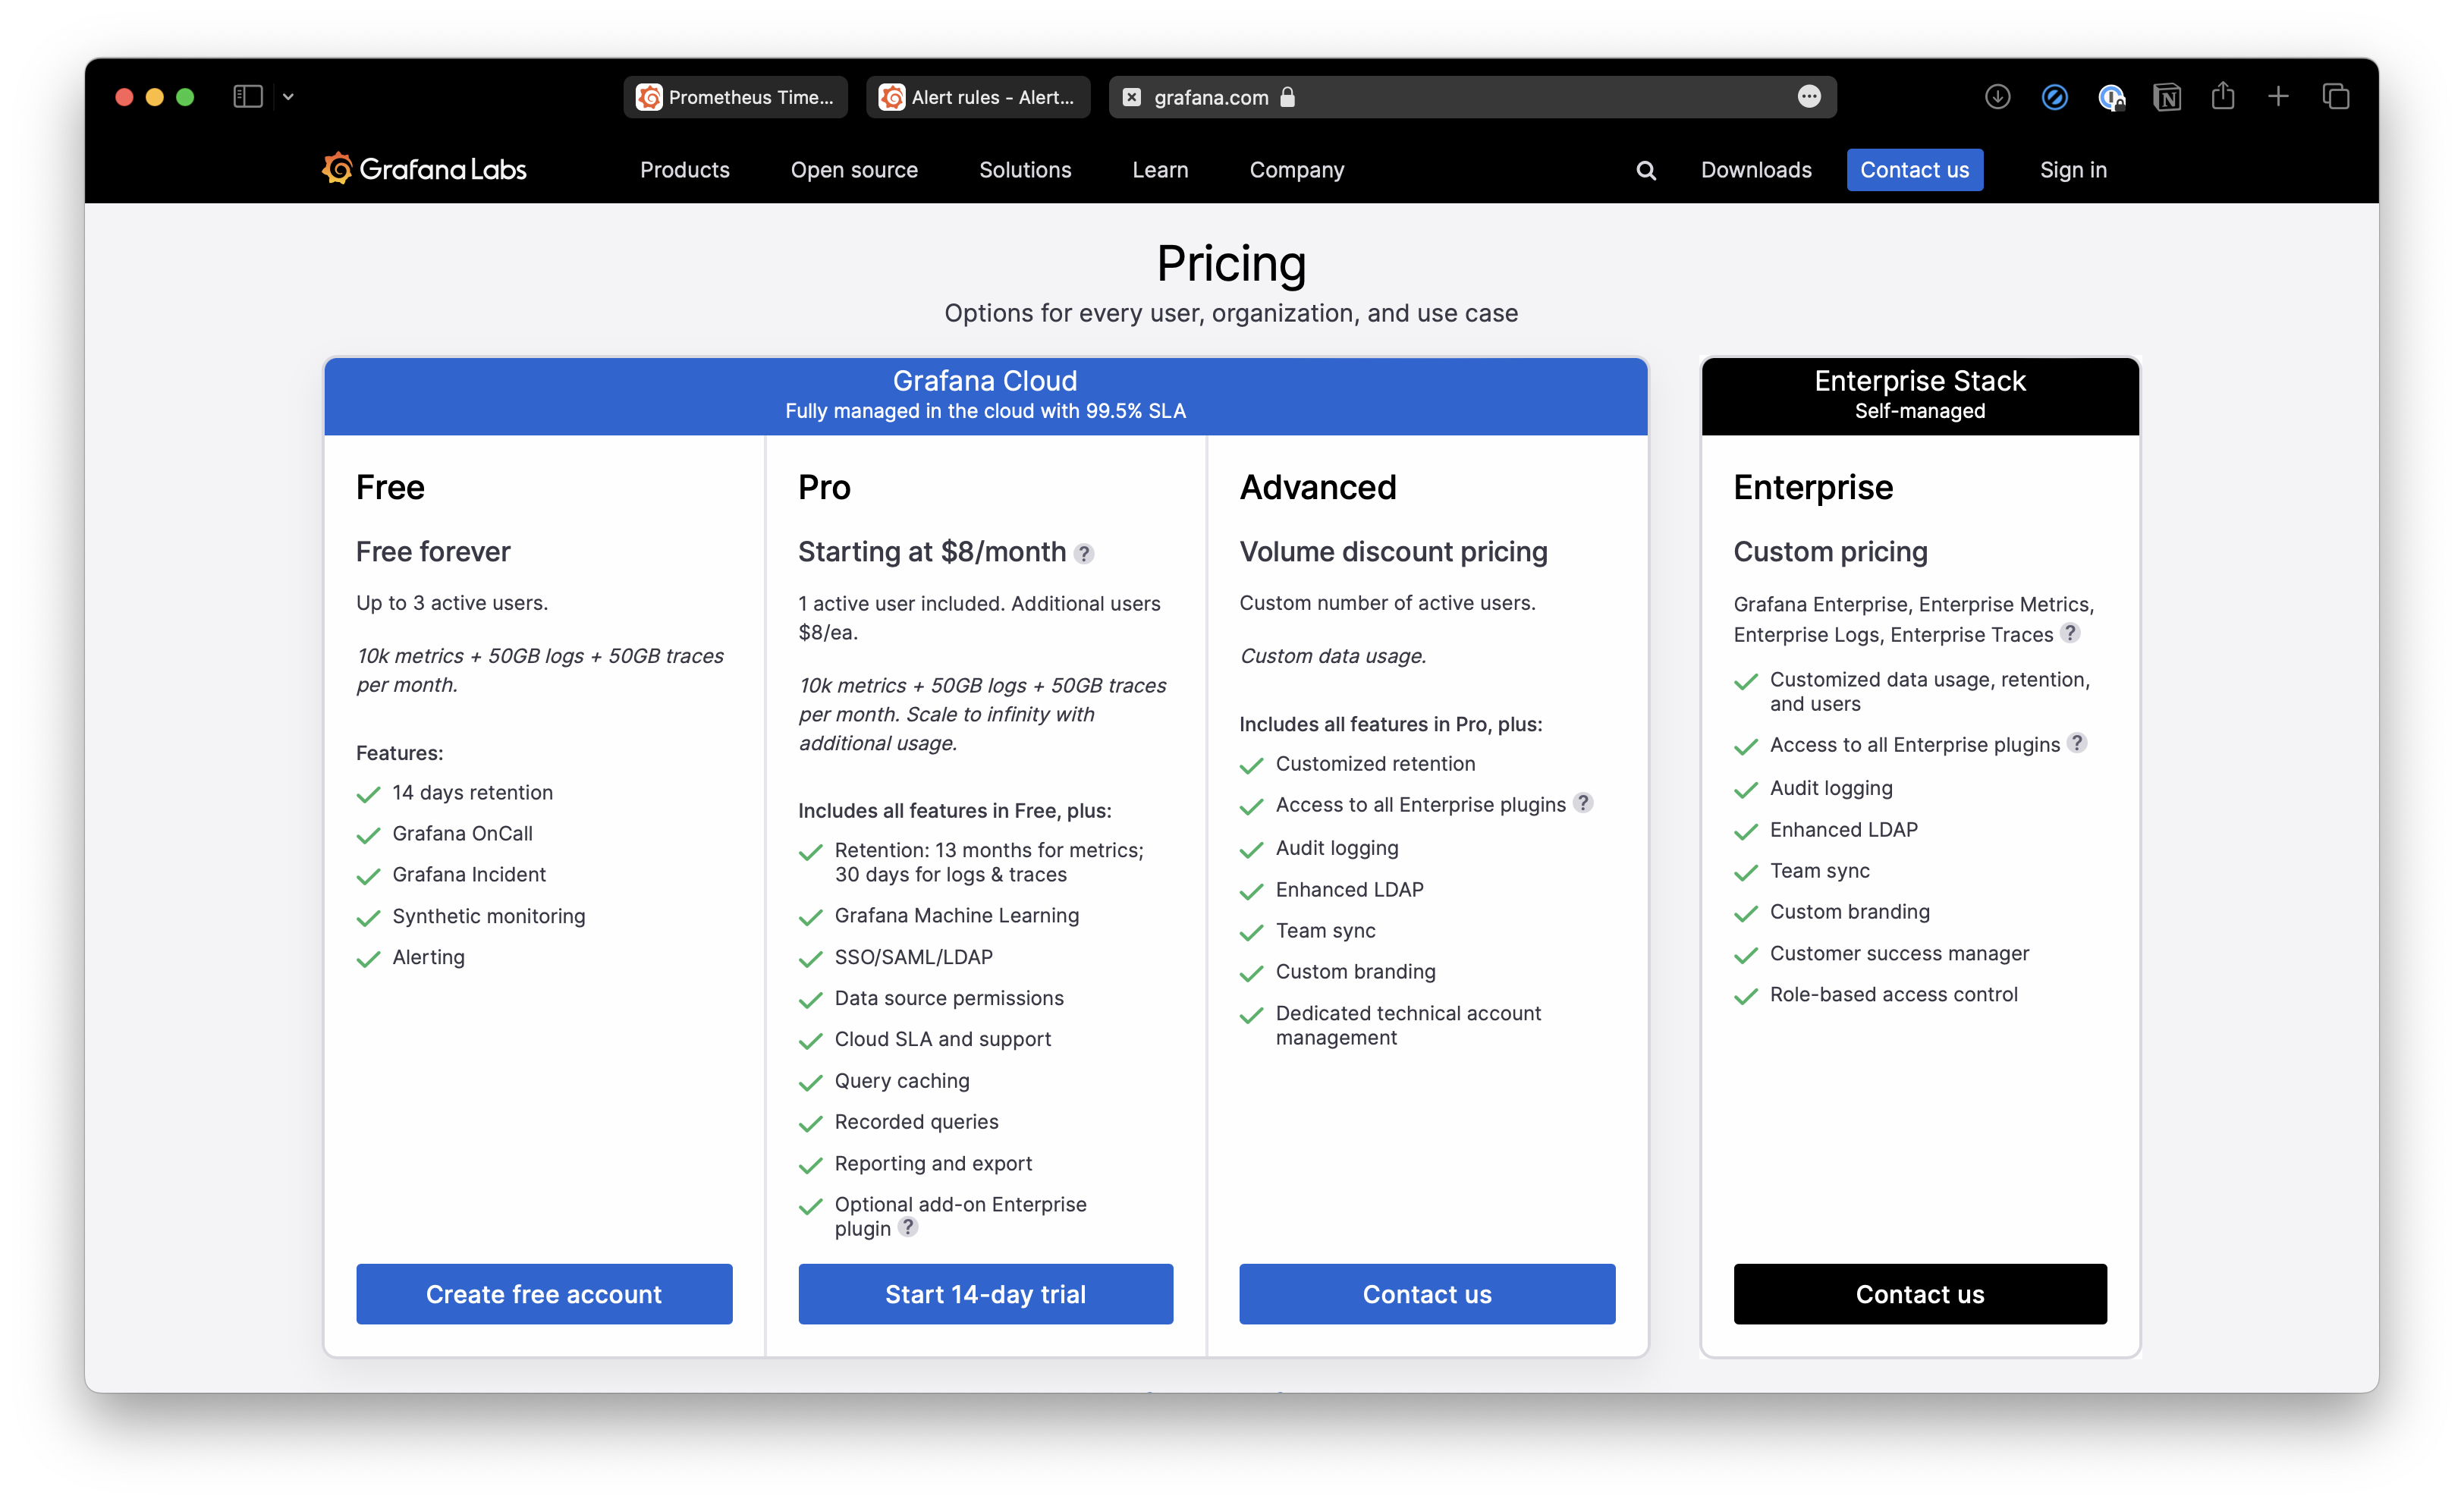Open Safari downloads icon in toolbar
2464x1505 pixels.
1997,97
